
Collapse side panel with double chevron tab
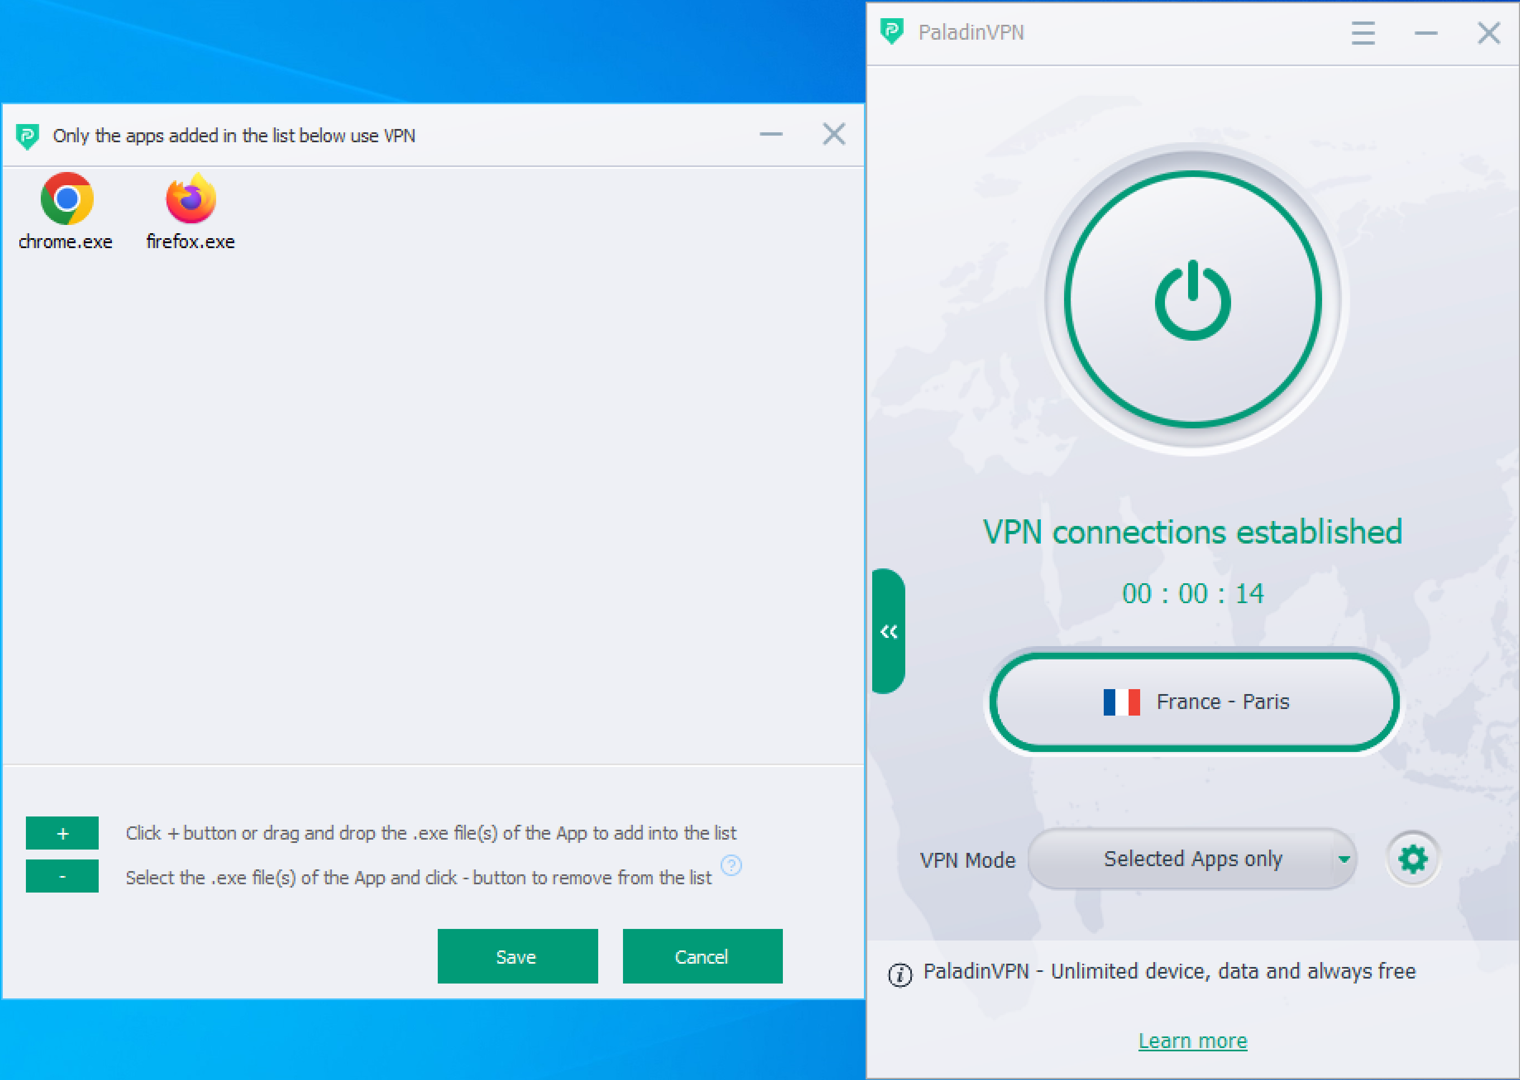click(x=889, y=631)
